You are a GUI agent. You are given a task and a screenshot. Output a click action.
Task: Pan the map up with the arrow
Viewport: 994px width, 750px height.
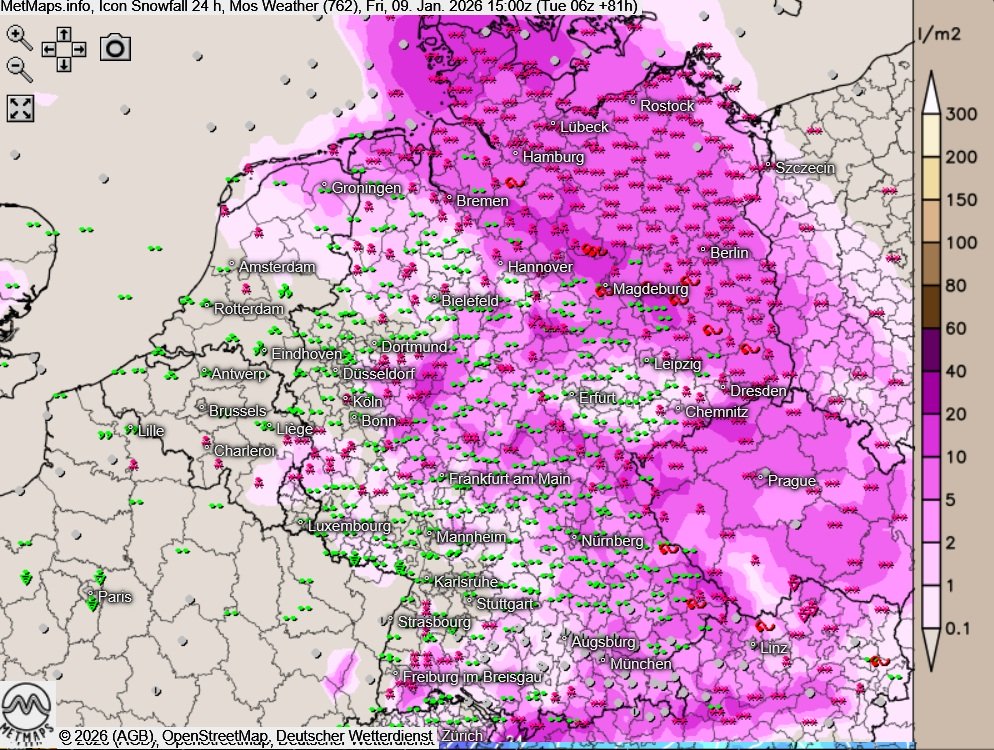(63, 34)
